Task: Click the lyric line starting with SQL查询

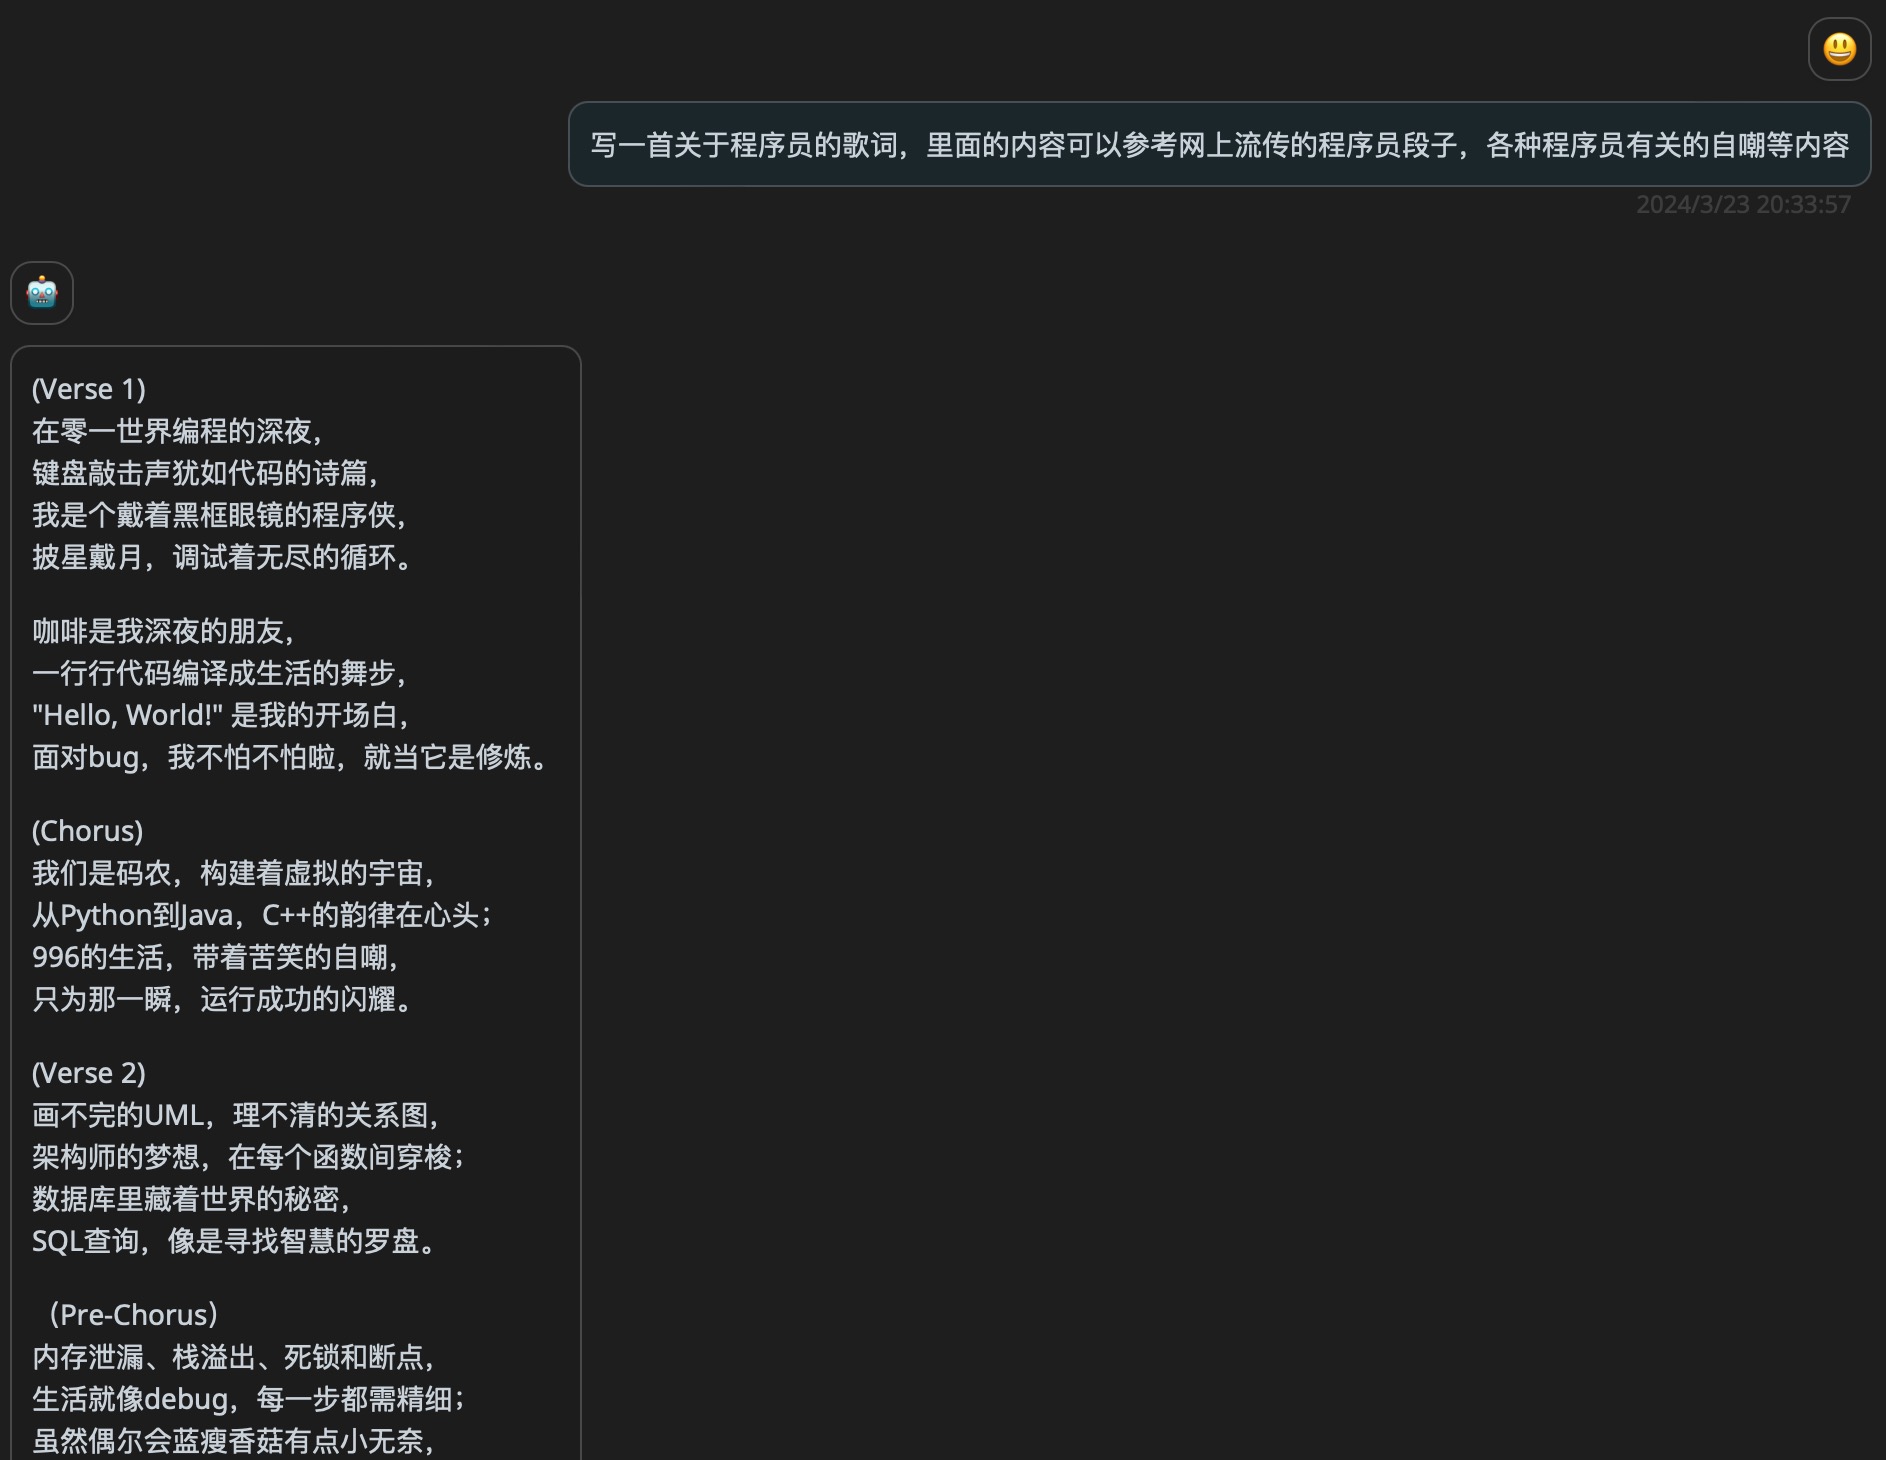Action: coord(235,1241)
